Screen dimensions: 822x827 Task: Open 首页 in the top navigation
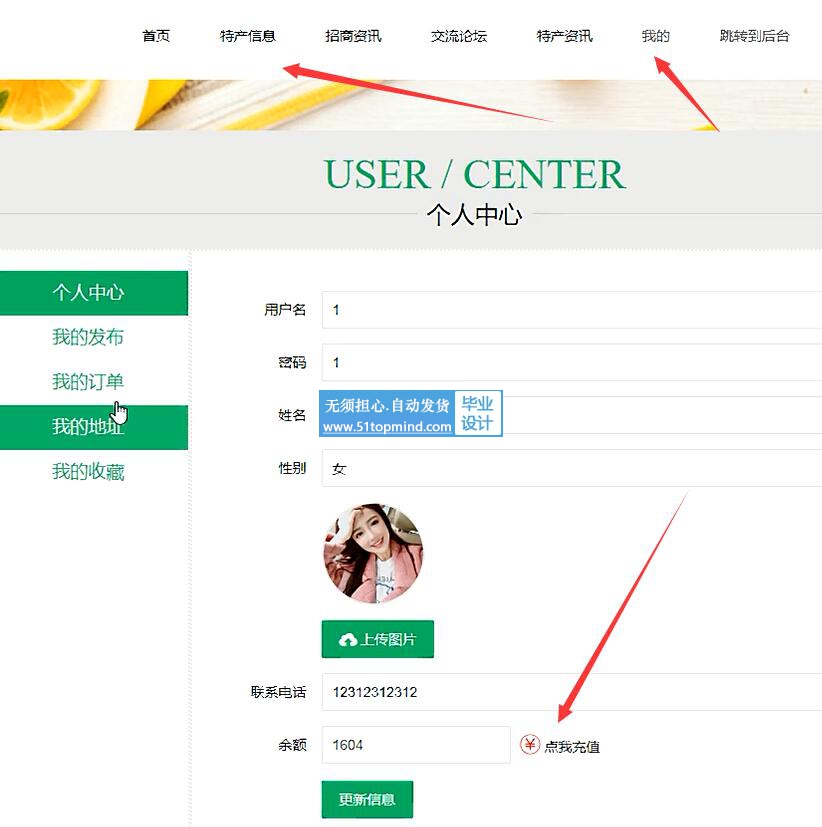pos(156,36)
